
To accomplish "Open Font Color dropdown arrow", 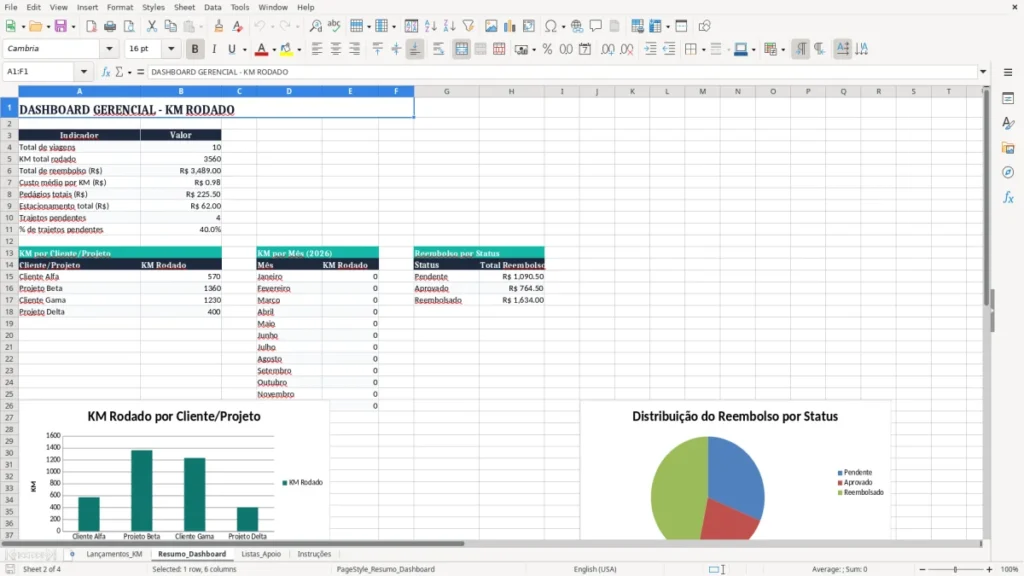I will click(x=274, y=50).
